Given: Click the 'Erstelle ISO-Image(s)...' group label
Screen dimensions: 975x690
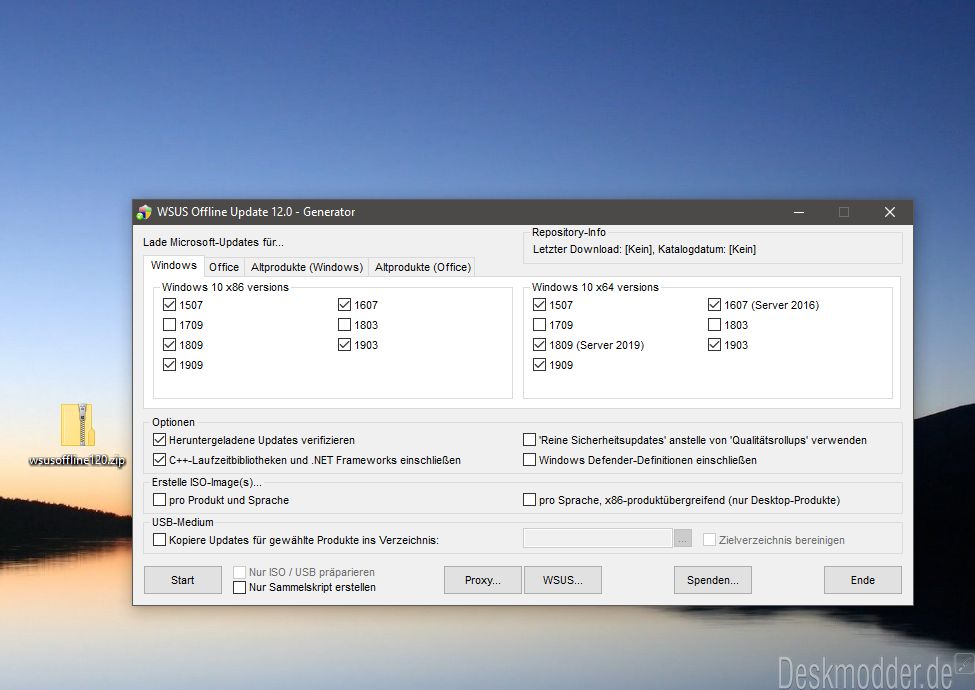Looking at the screenshot, I should [x=206, y=482].
